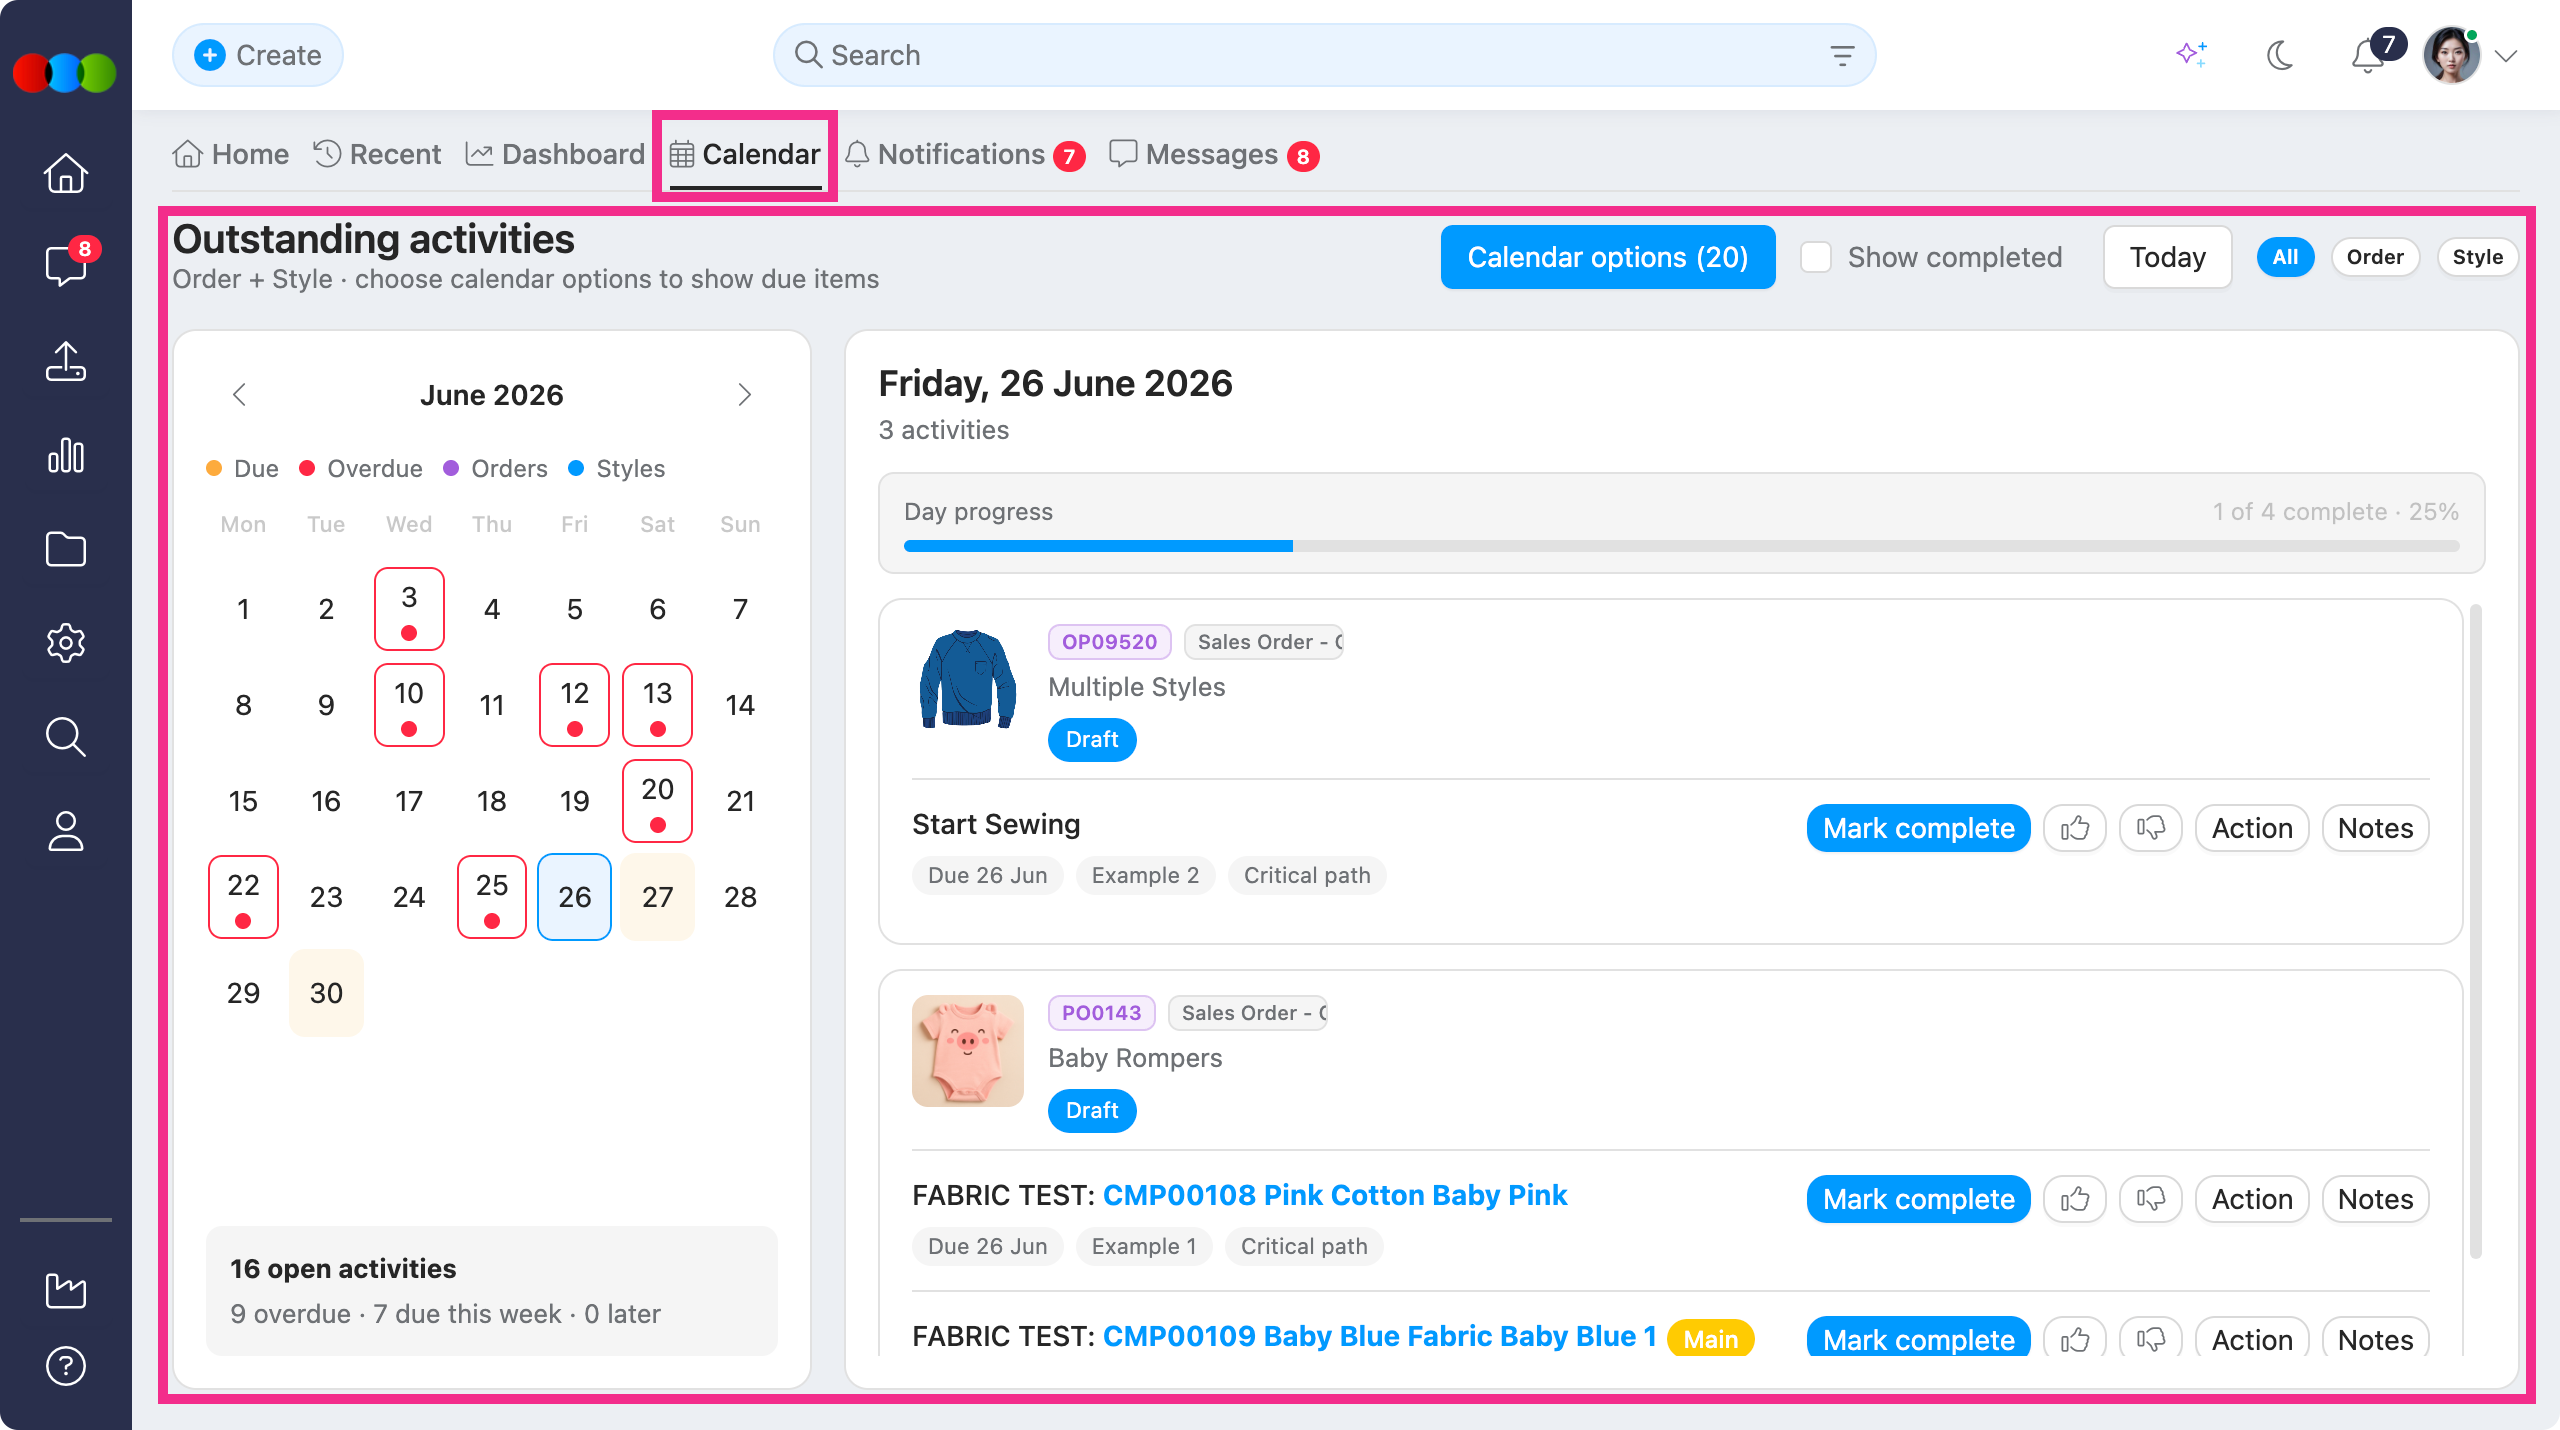2560x1430 pixels.
Task: Switch to the Dashboard tab
Action: click(x=556, y=154)
